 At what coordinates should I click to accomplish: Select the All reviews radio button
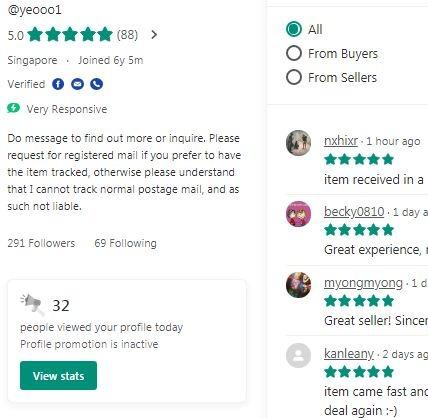[294, 29]
